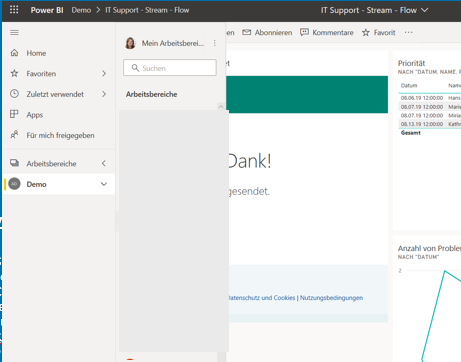Viewport: 461px width, 362px height.
Task: Click the Kommentare button label
Action: click(333, 32)
